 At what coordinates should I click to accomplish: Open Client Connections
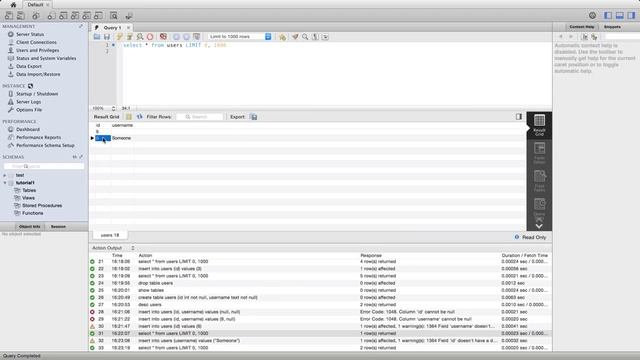tap(36, 42)
